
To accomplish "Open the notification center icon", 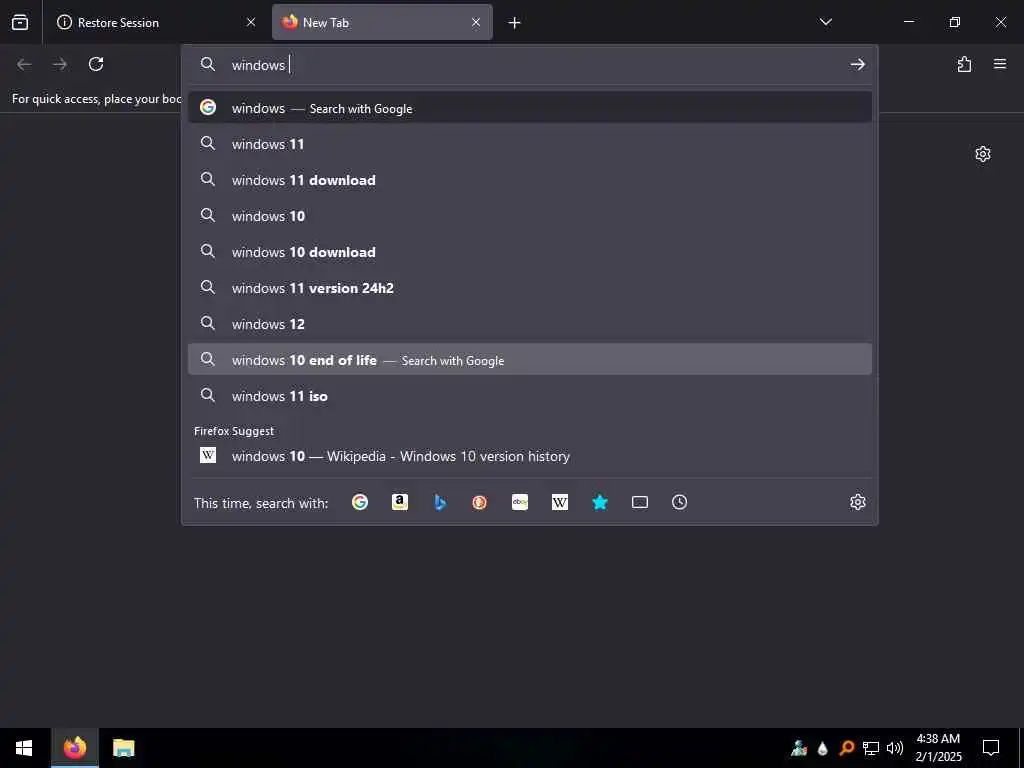I will [991, 748].
